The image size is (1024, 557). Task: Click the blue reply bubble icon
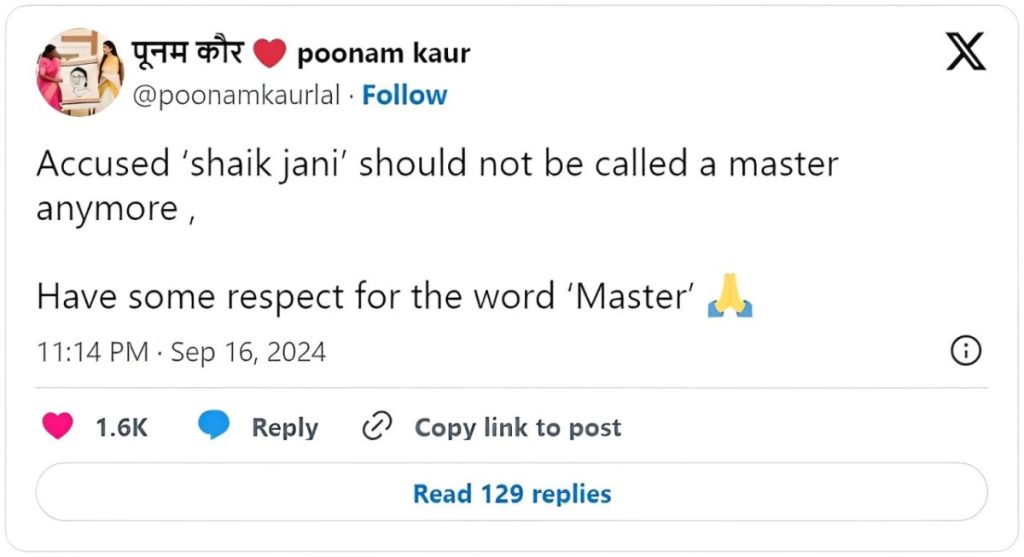(x=214, y=427)
